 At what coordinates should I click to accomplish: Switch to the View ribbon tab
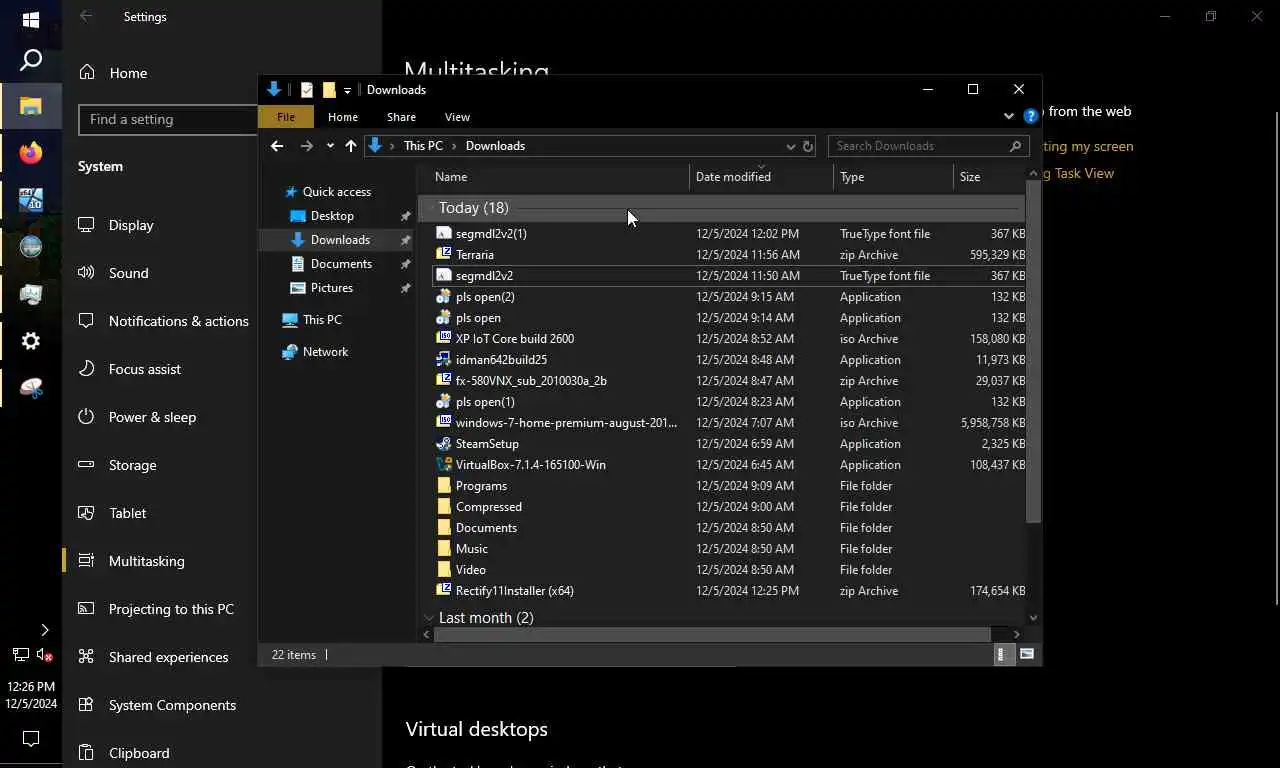457,117
